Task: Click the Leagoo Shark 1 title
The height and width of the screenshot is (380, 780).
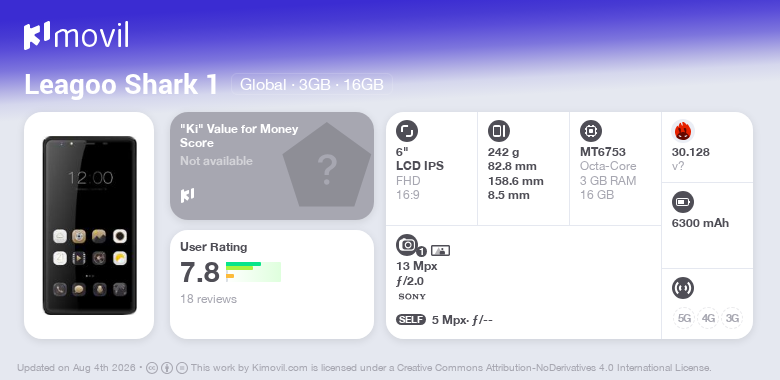Action: pyautogui.click(x=121, y=85)
